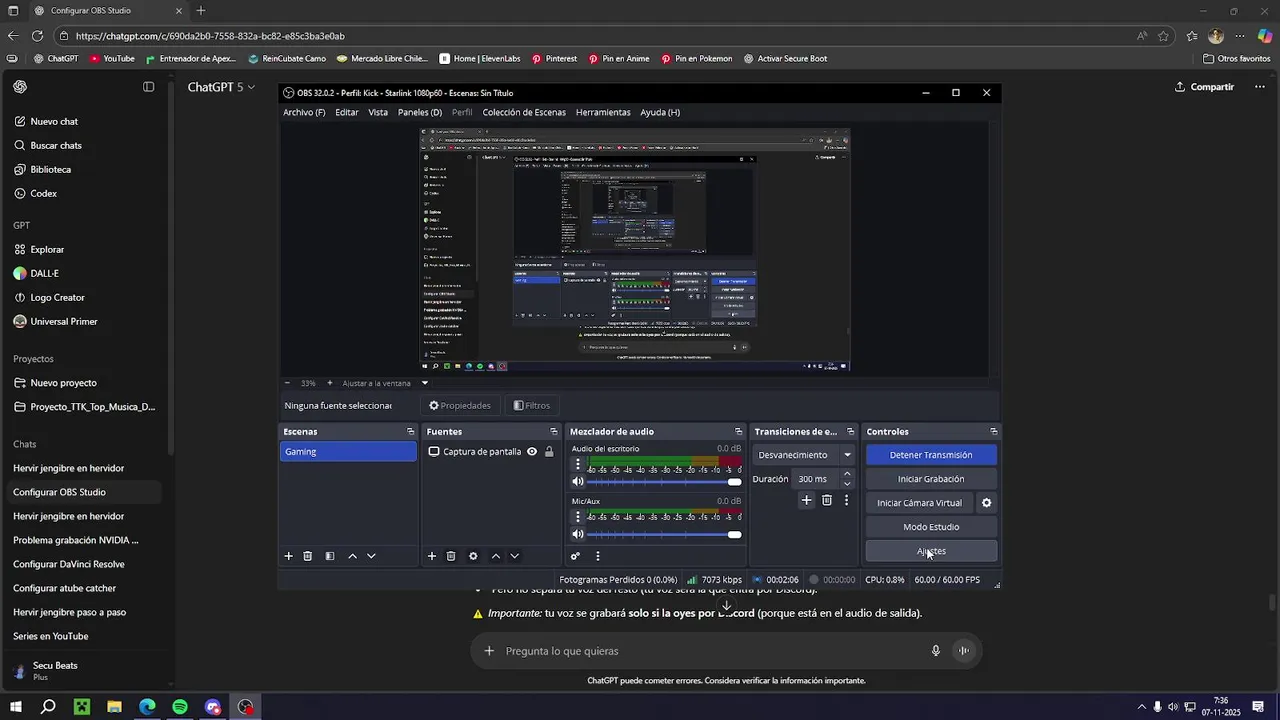
Task: Select Gaming scene in Escenas list
Action: click(348, 452)
